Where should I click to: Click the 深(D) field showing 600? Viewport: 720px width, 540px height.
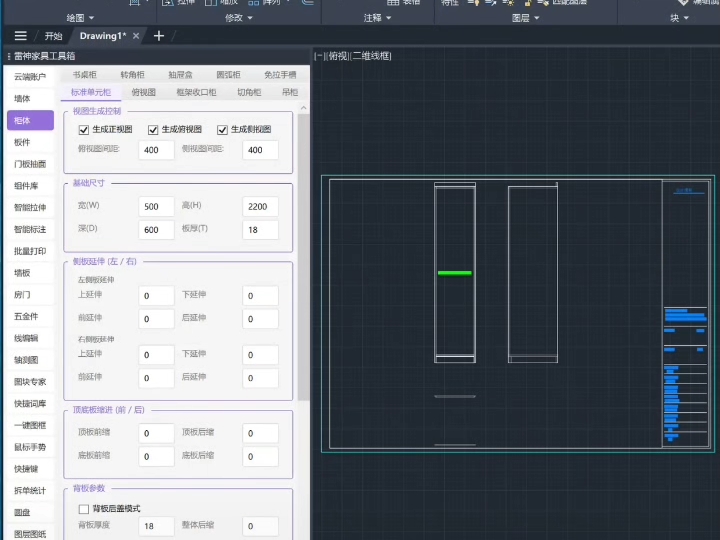[156, 230]
